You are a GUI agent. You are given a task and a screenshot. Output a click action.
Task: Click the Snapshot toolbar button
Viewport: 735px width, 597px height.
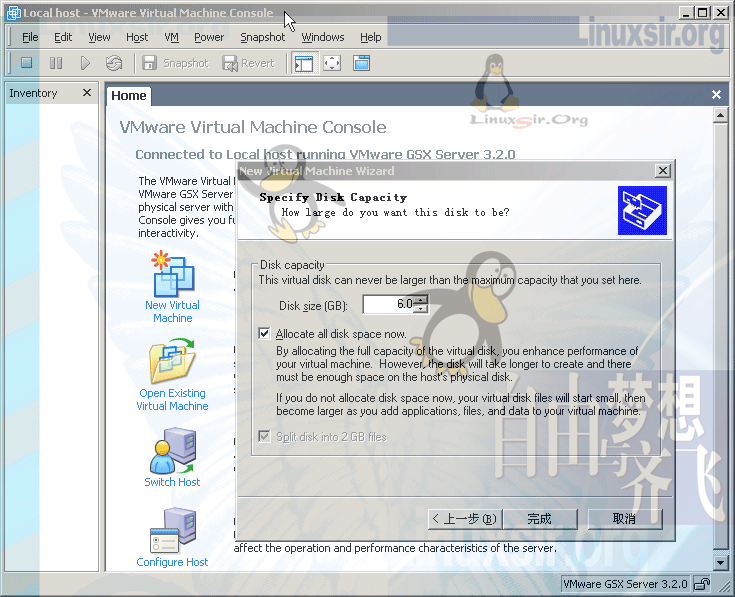pos(175,63)
